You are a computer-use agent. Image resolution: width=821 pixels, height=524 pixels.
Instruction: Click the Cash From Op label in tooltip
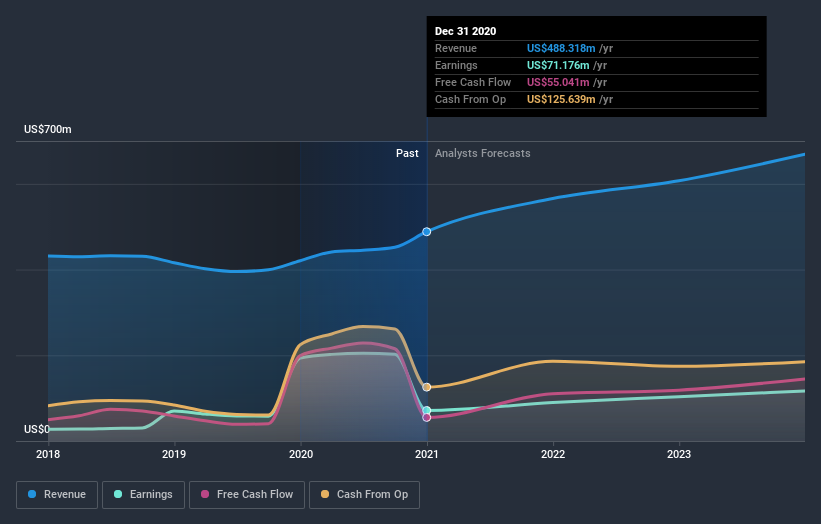pyautogui.click(x=470, y=99)
